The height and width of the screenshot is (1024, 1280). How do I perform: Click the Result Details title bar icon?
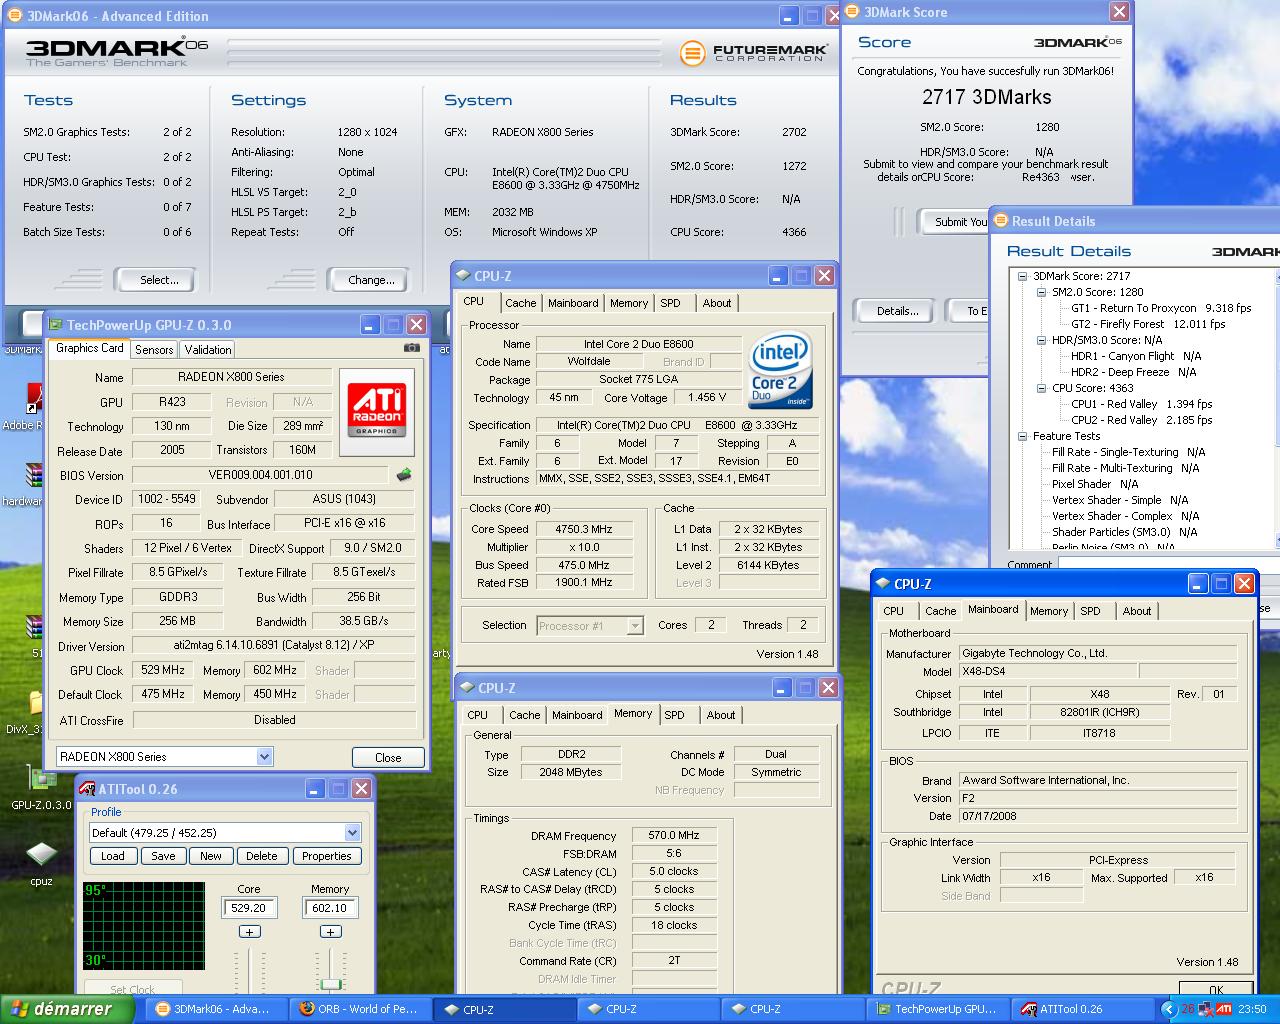tap(1000, 221)
